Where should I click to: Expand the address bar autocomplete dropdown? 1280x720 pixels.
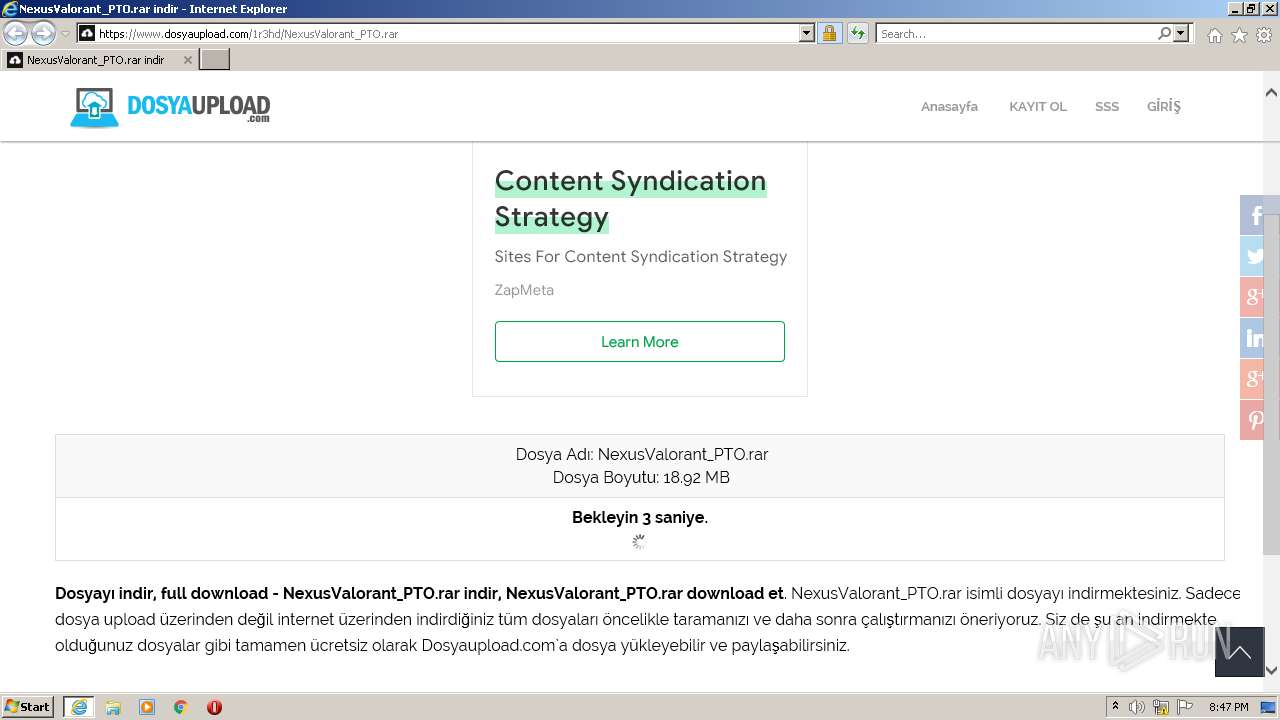pyautogui.click(x=807, y=34)
